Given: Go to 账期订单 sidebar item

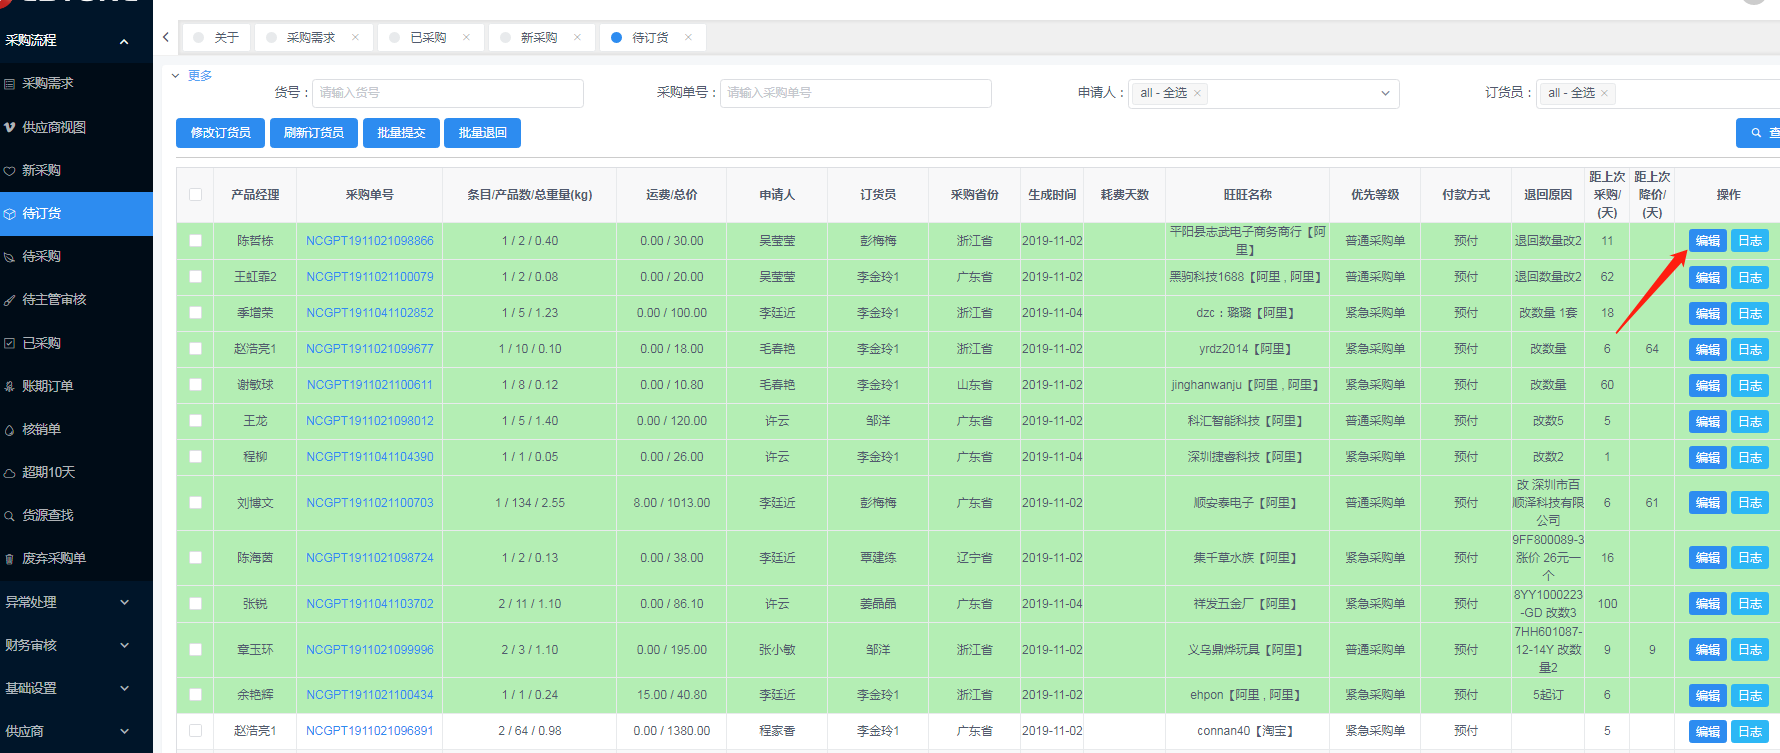Looking at the screenshot, I should (x=46, y=386).
